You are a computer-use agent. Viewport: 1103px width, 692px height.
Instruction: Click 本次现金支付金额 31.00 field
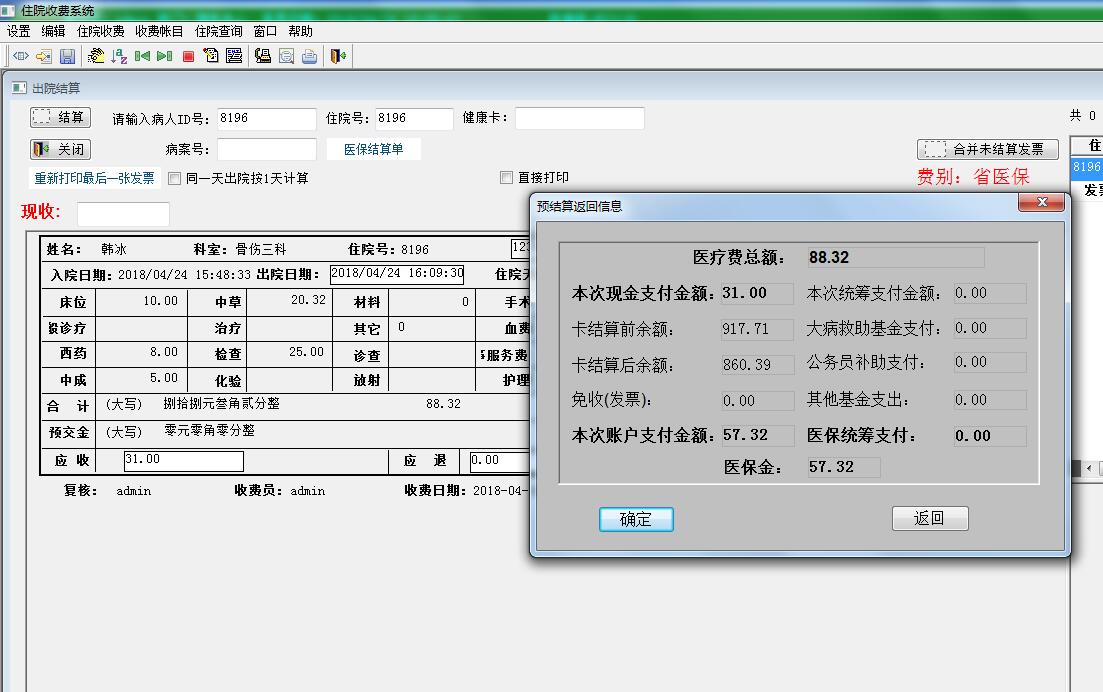point(758,293)
